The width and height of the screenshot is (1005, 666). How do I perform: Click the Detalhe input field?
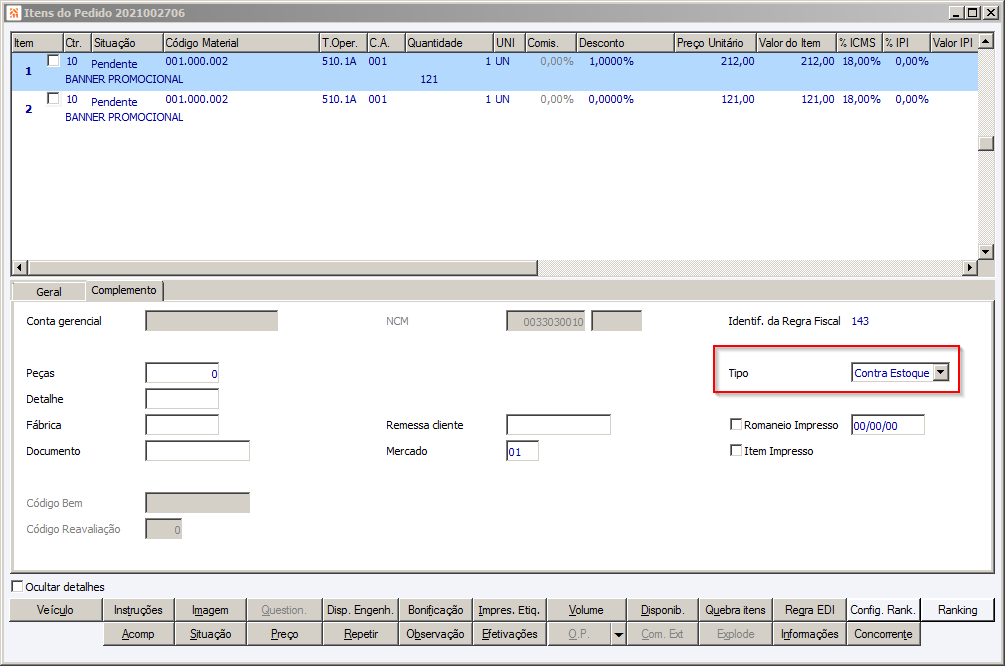click(x=182, y=399)
